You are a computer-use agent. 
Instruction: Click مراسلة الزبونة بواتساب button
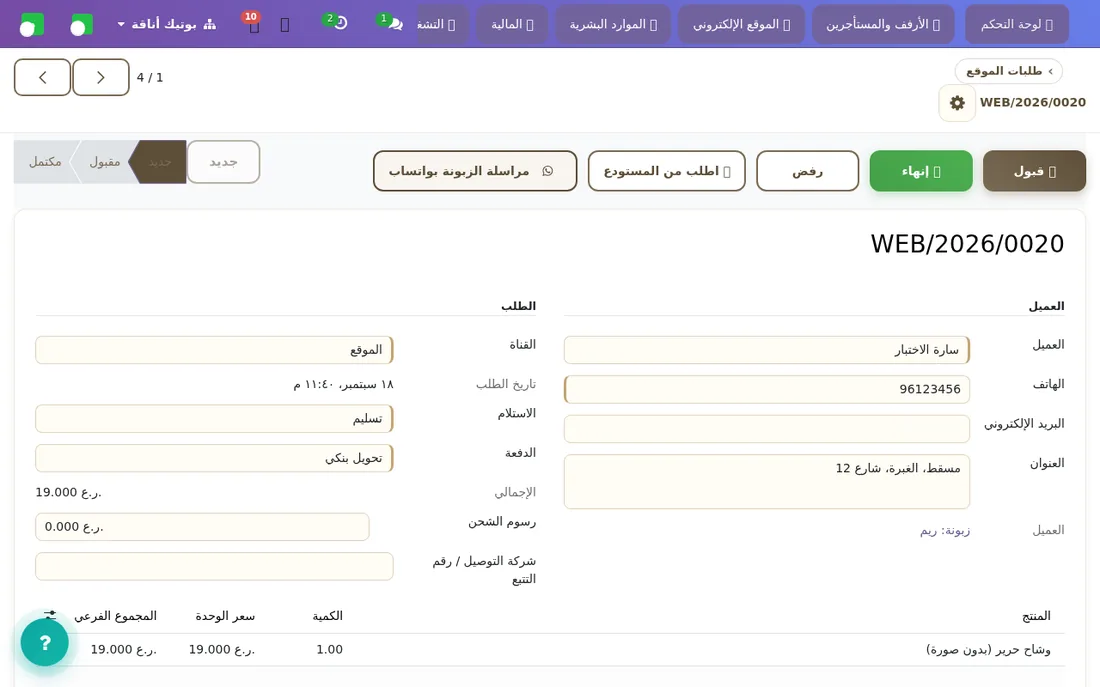[475, 171]
